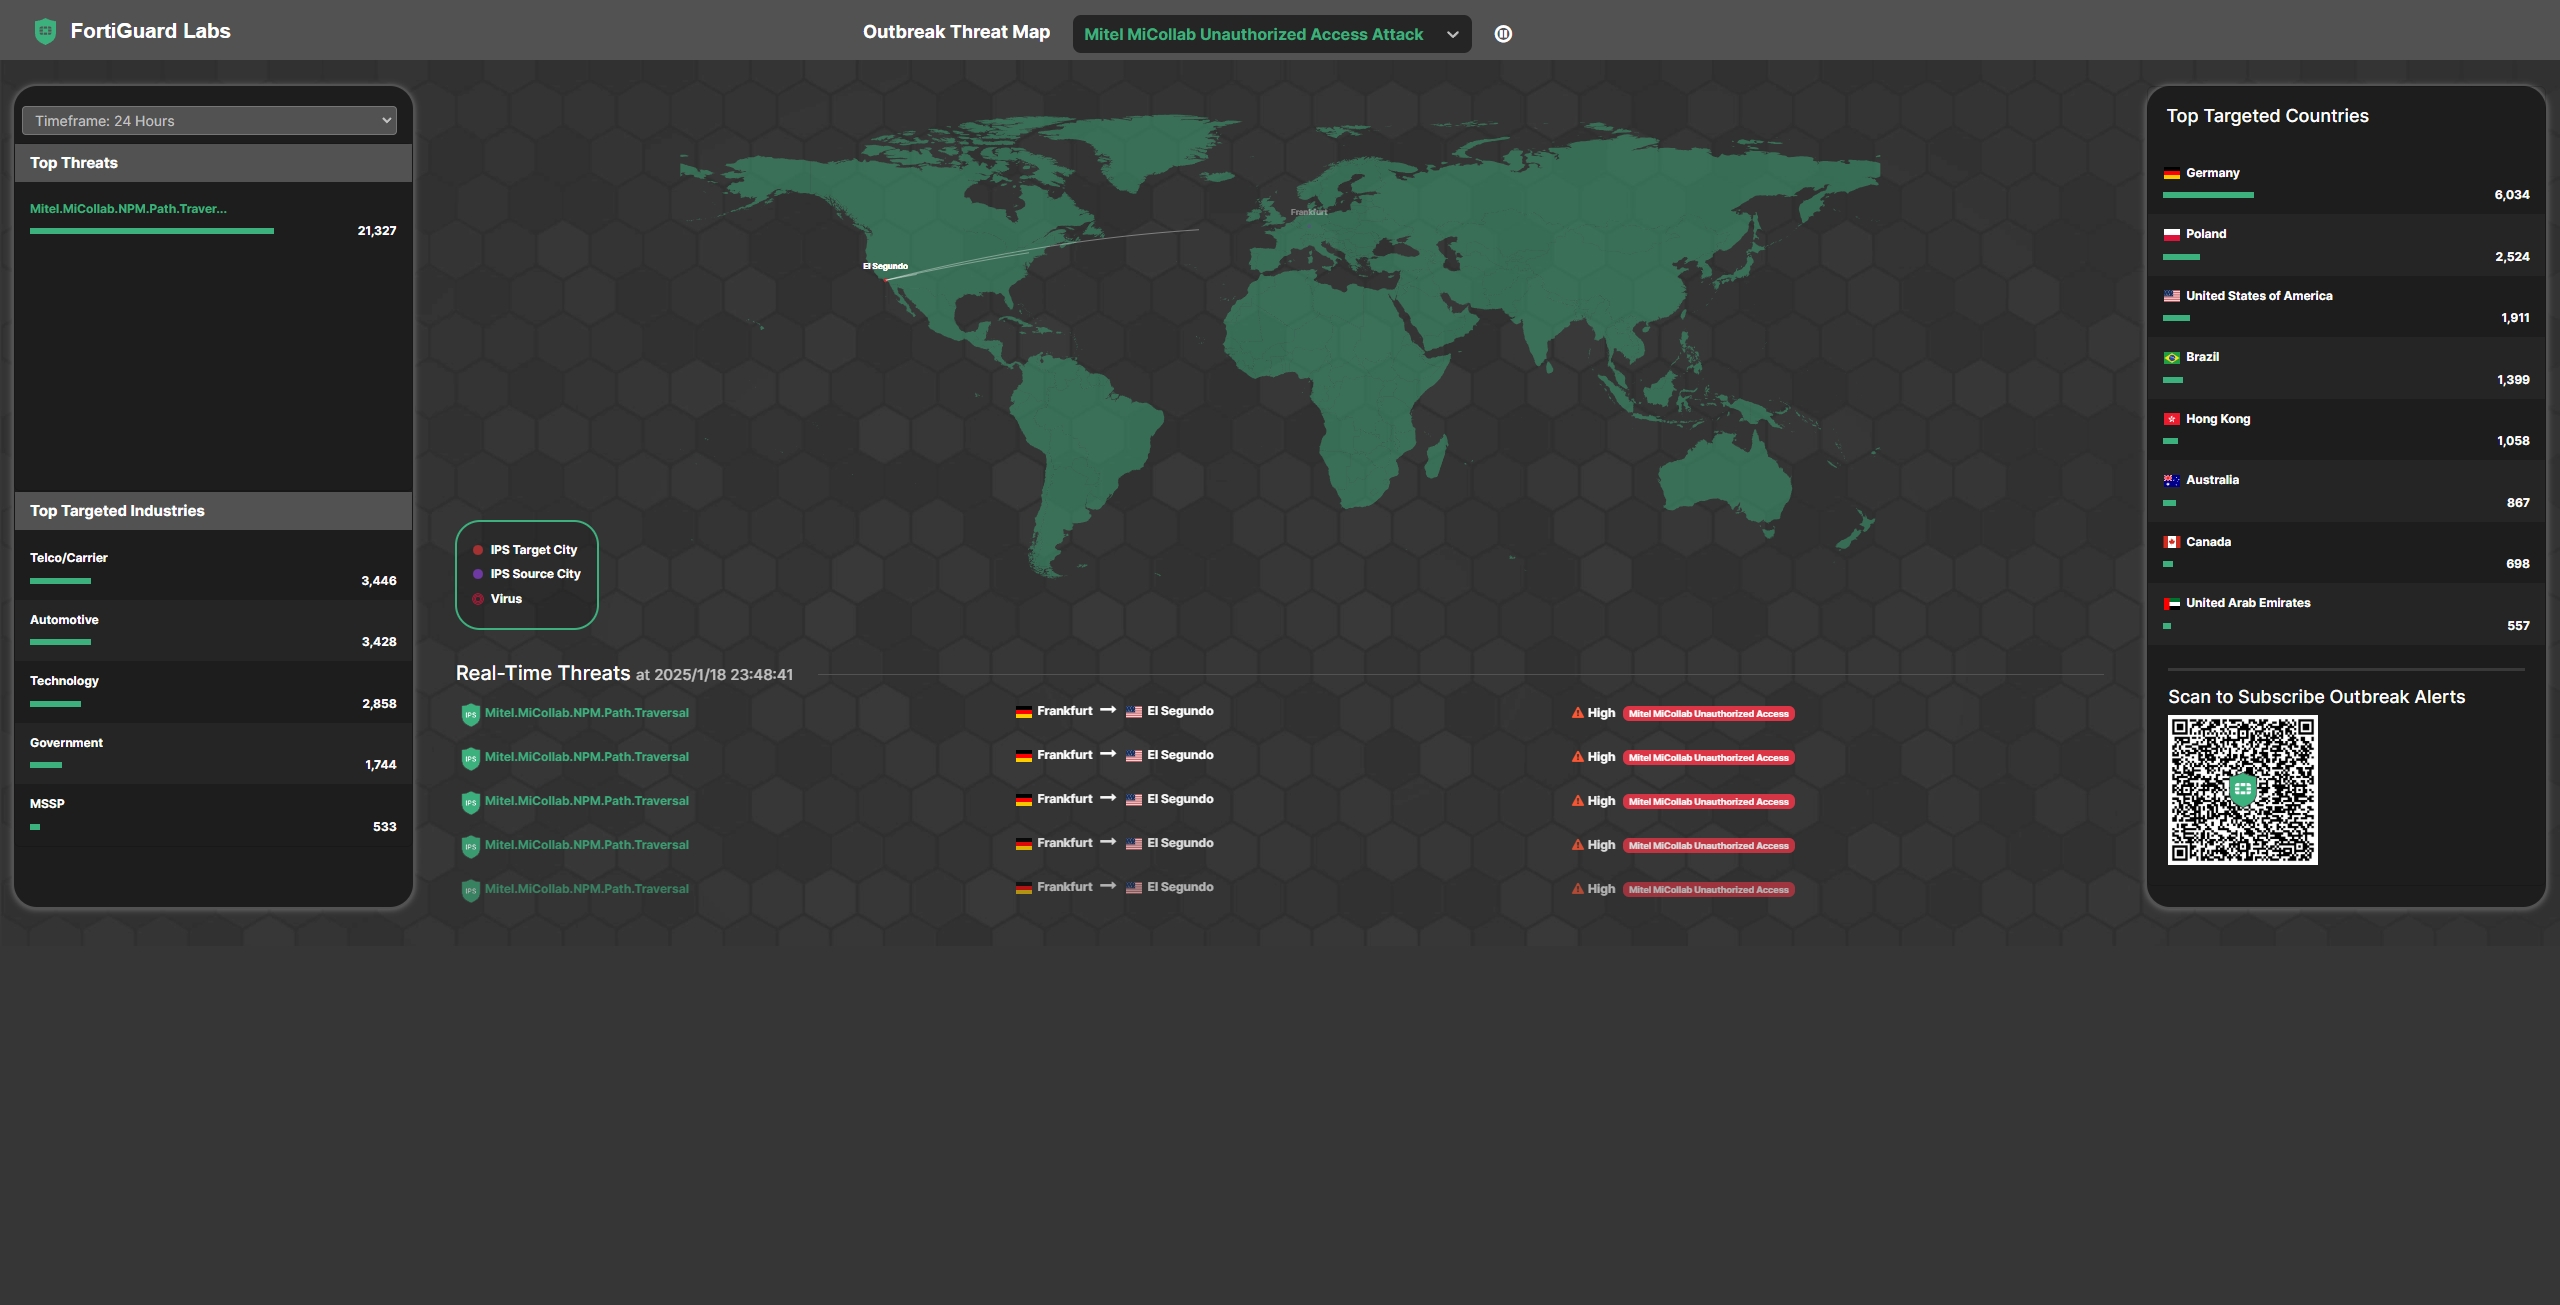Click the fourth row's Mitel MiCollab Unauthorized Access tag

(x=1708, y=846)
